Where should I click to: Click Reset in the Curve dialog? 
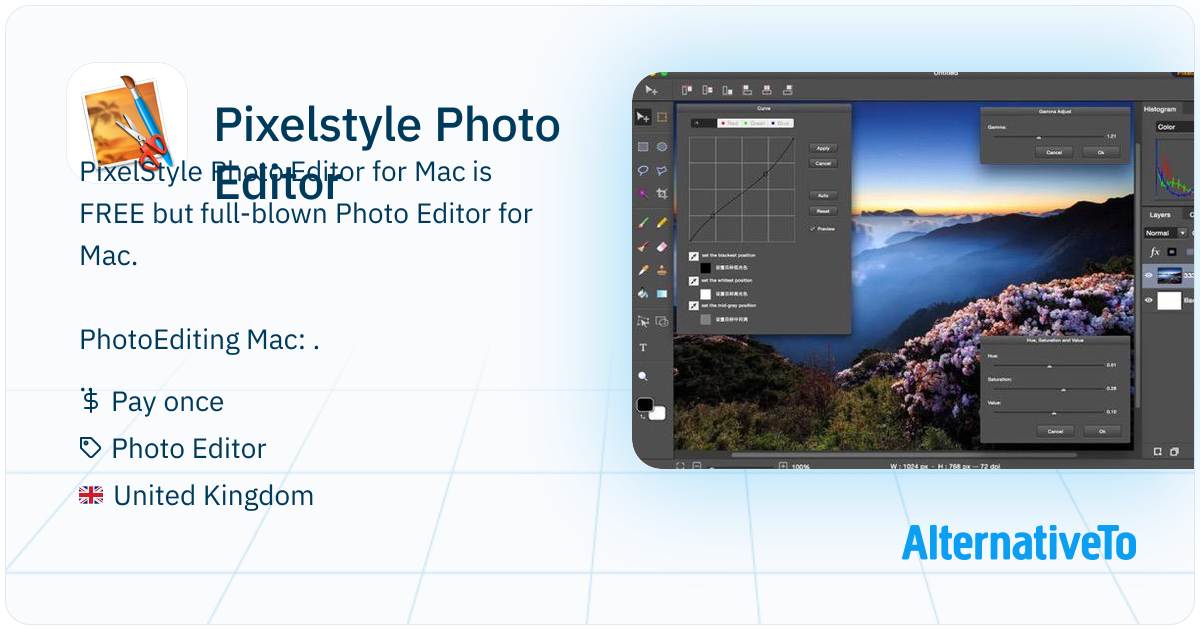pyautogui.click(x=823, y=211)
